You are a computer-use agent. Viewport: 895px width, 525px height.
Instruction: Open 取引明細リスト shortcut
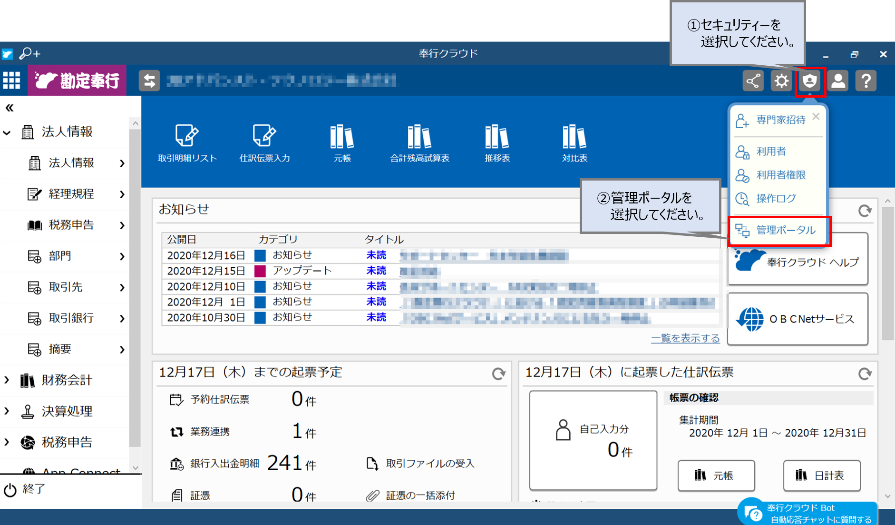187,143
